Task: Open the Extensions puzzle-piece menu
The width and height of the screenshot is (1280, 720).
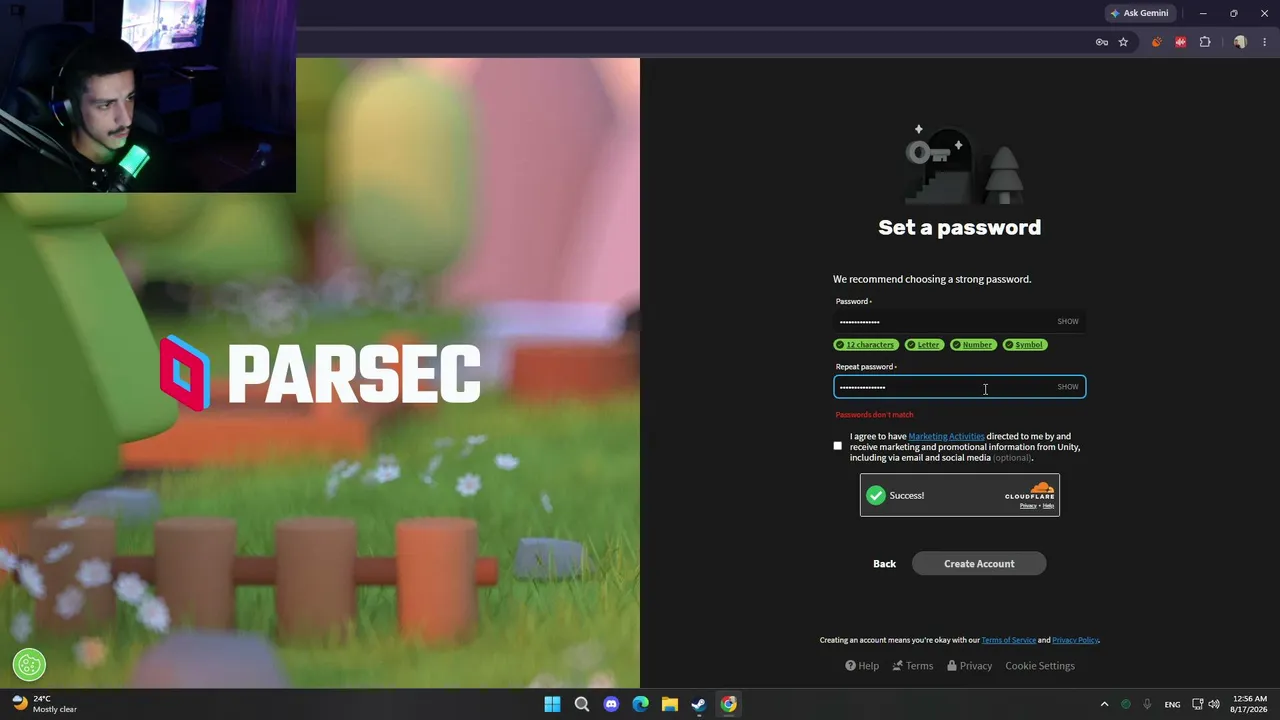Action: 1205,42
